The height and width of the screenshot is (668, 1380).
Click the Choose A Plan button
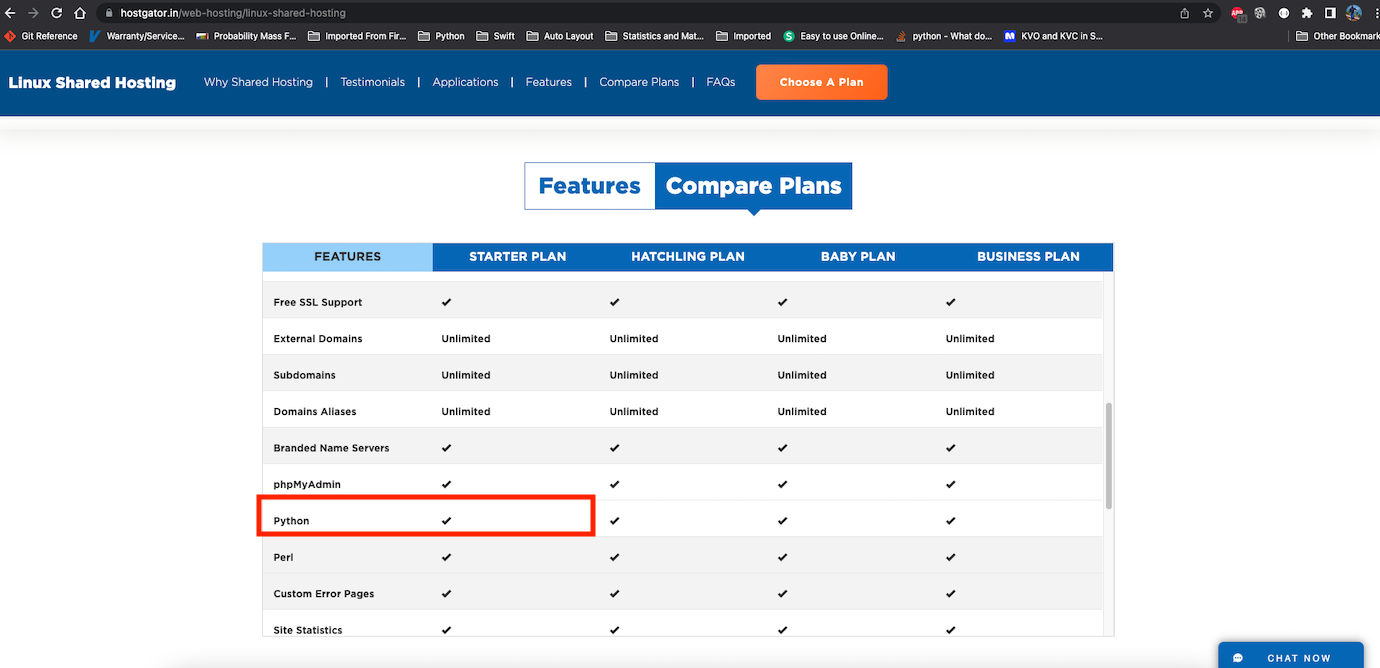821,82
